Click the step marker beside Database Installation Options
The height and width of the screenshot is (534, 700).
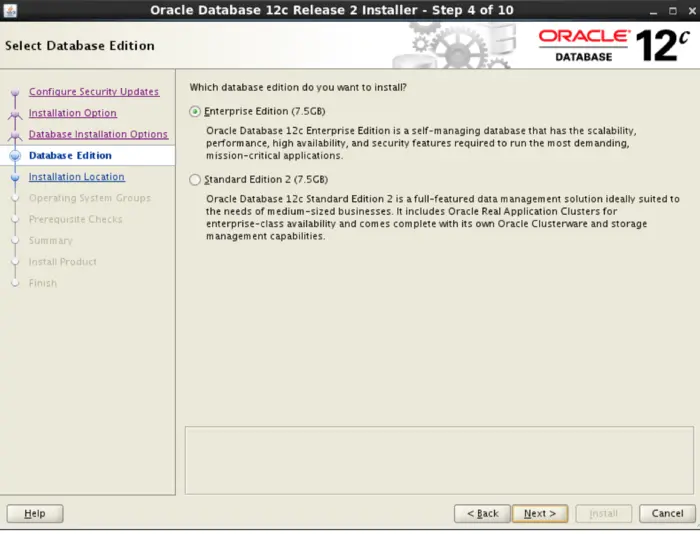(x=15, y=135)
